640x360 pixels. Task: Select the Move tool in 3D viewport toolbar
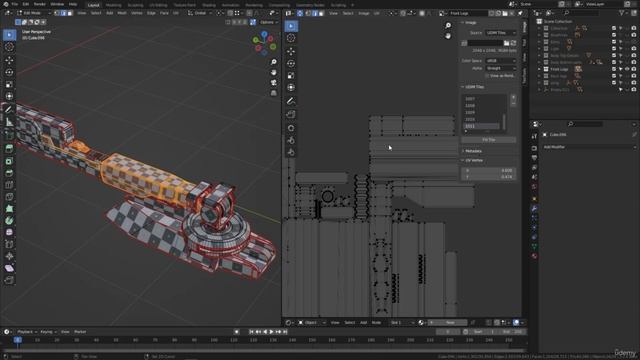pos(9,60)
